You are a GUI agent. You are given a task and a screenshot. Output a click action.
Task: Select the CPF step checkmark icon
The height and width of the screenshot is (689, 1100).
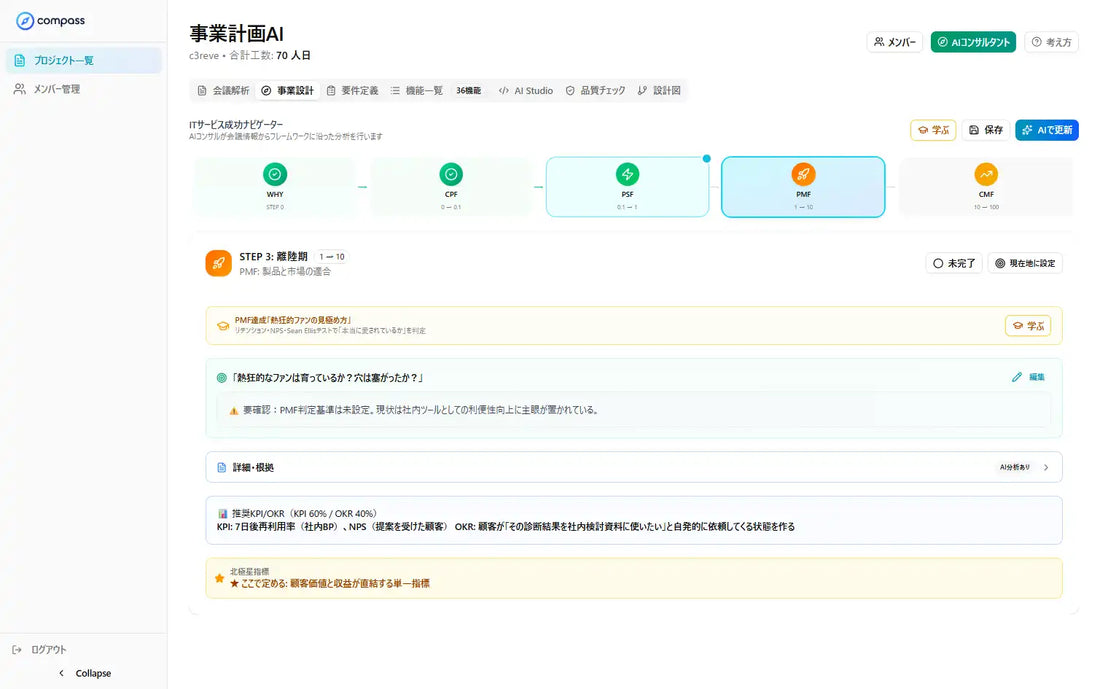tap(451, 174)
